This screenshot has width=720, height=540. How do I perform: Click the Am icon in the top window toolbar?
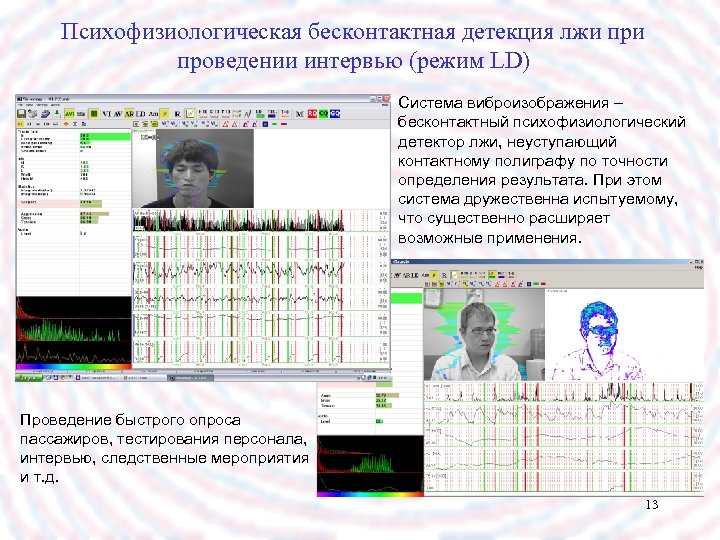153,114
